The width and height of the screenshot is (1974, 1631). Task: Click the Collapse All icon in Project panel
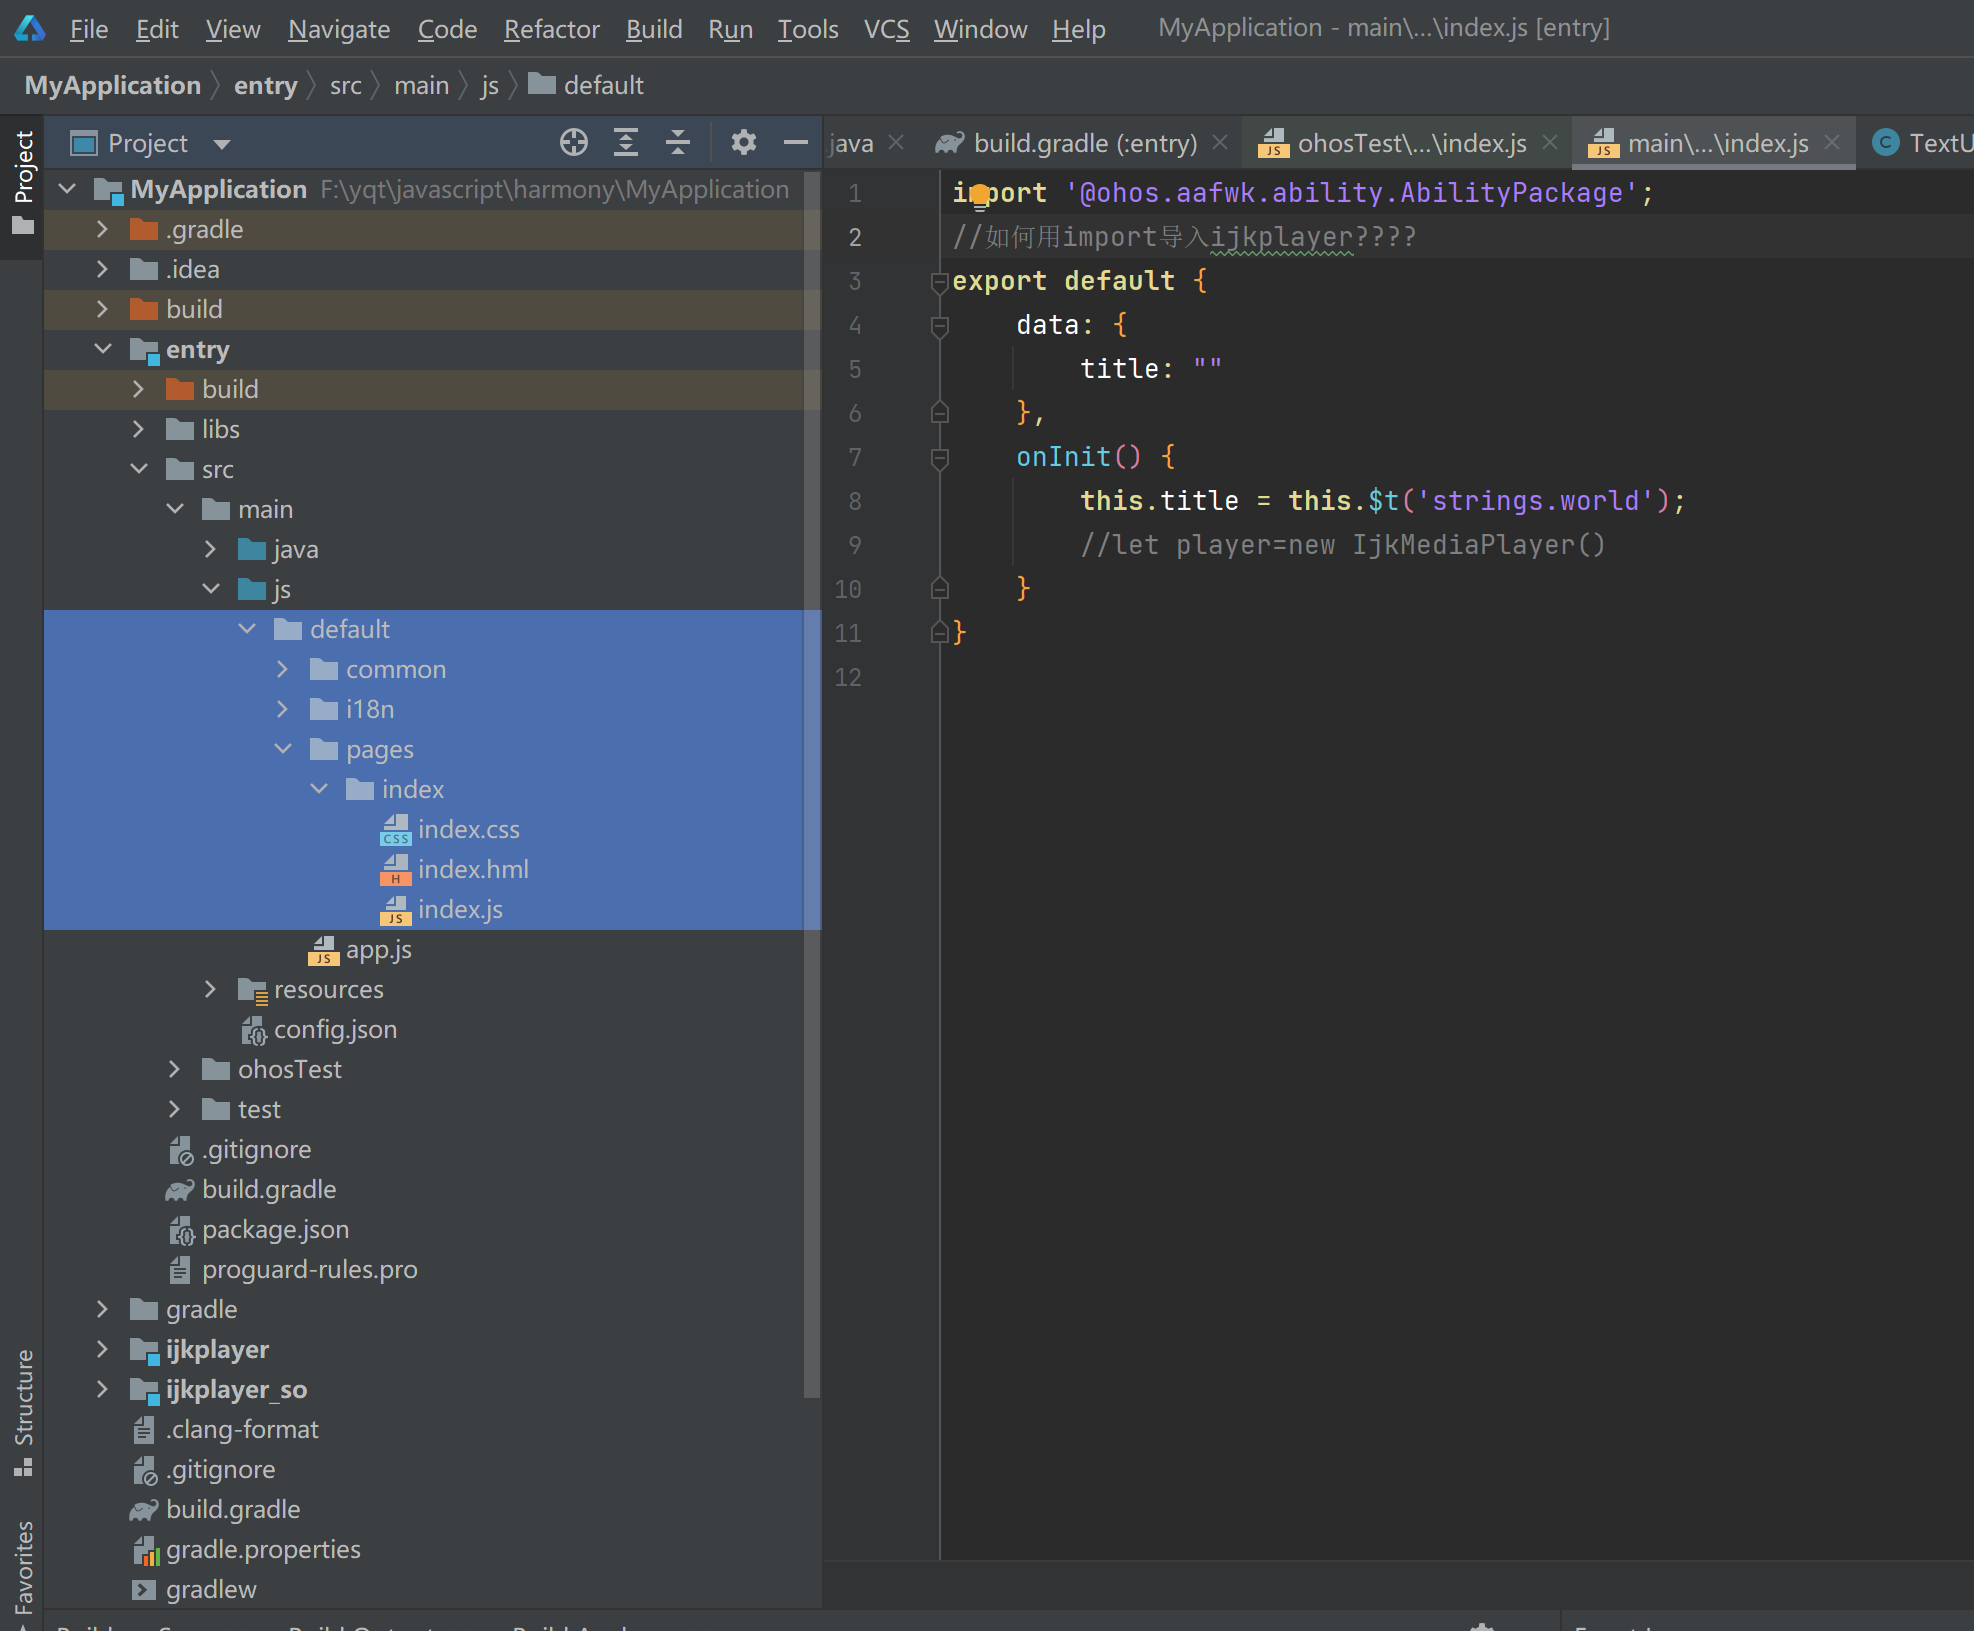(678, 143)
